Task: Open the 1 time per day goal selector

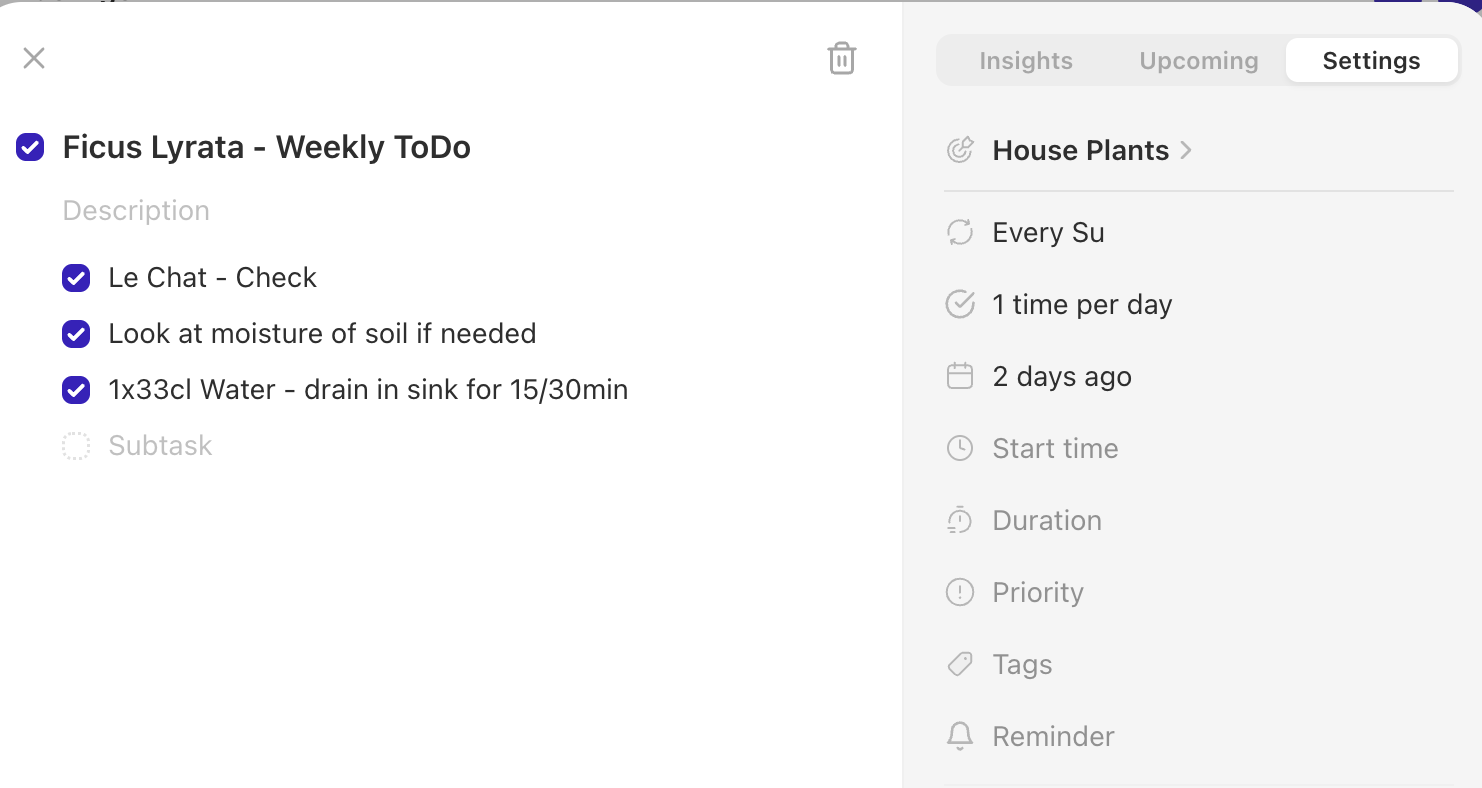Action: tap(1082, 305)
